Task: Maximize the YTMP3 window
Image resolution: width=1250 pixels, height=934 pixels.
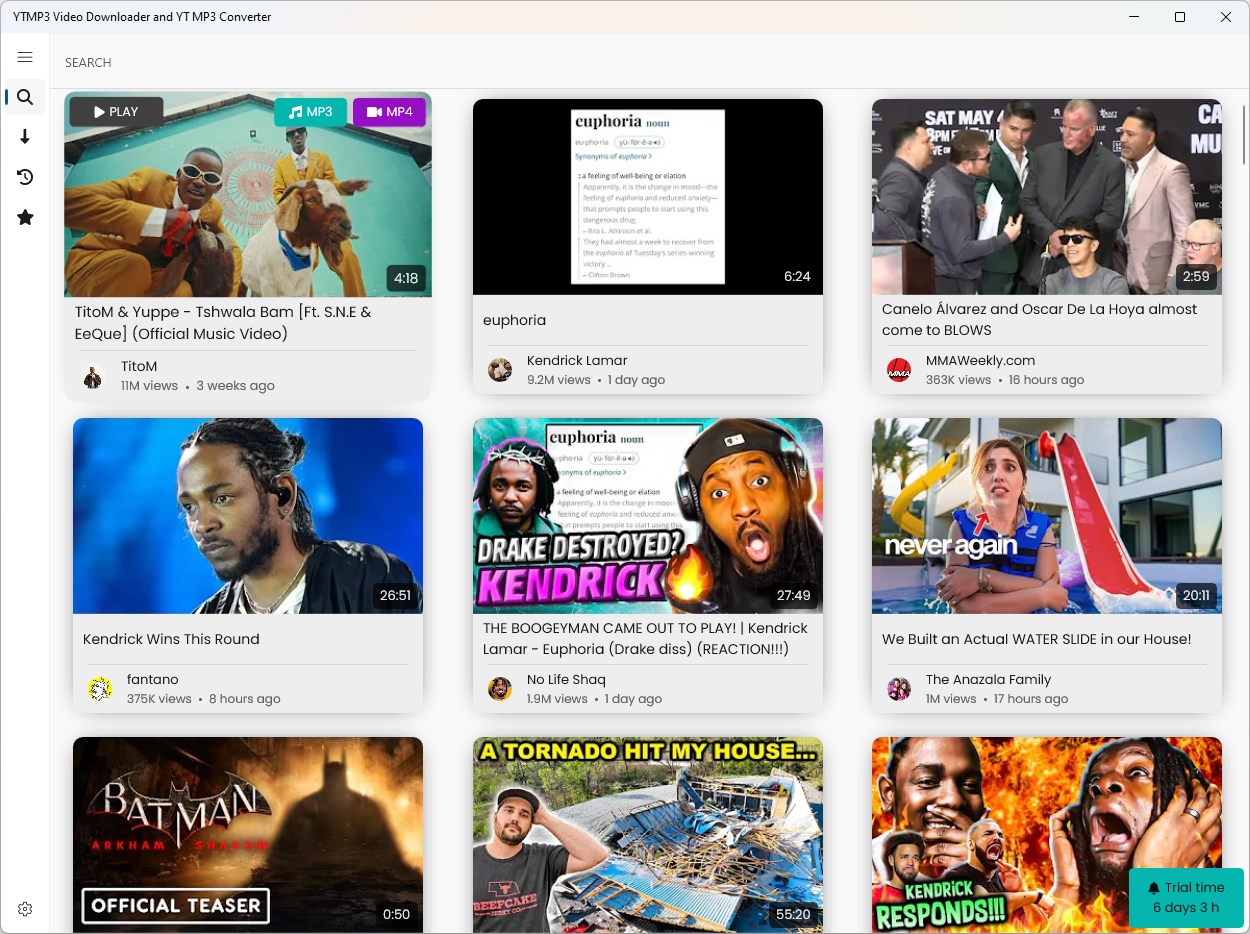Action: 1180,17
